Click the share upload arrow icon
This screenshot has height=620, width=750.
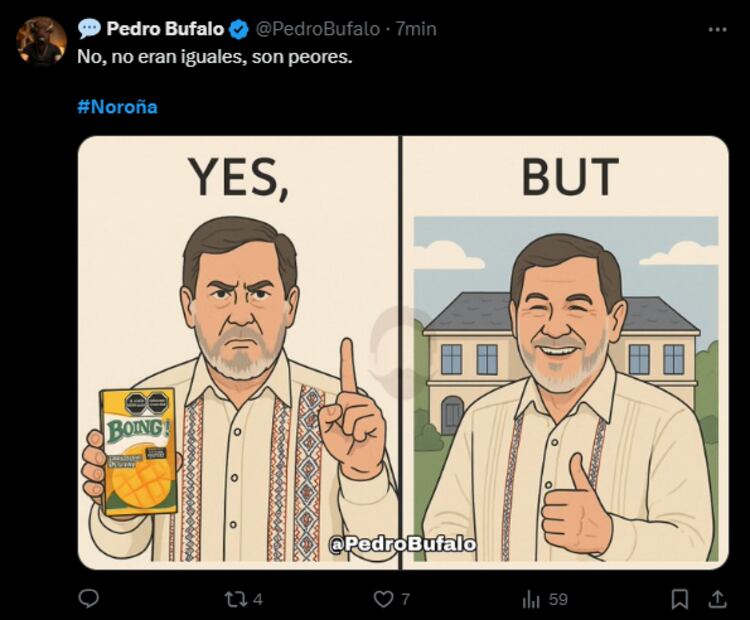click(x=717, y=598)
